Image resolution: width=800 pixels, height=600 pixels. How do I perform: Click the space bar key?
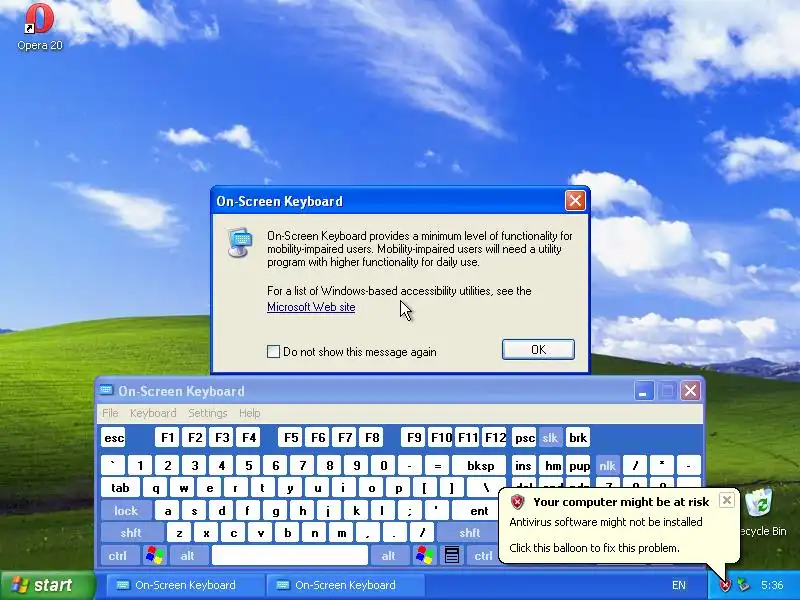pos(289,556)
